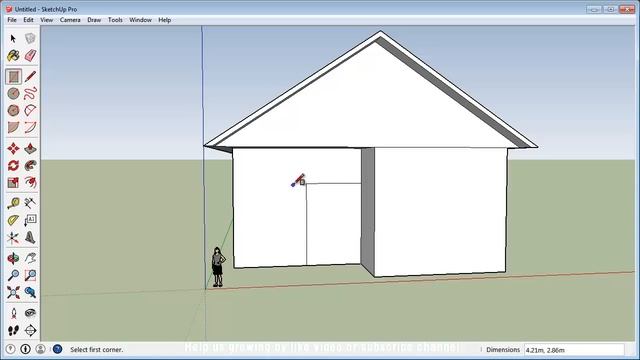Pick the Polygon drawing tool
Viewport: 640px width, 360px height.
(13, 110)
